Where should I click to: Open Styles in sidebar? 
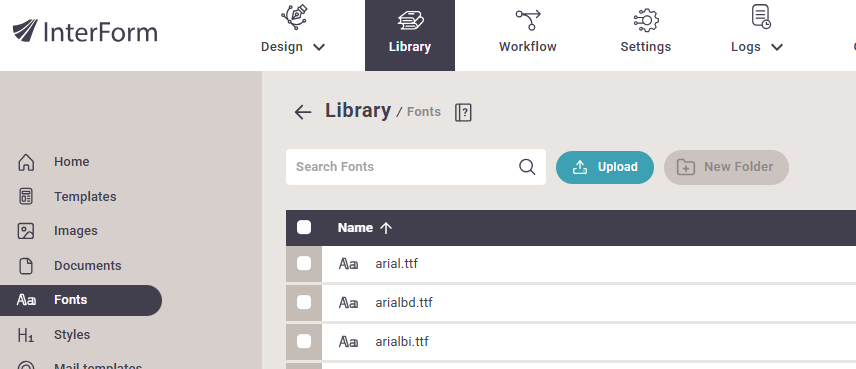(72, 335)
